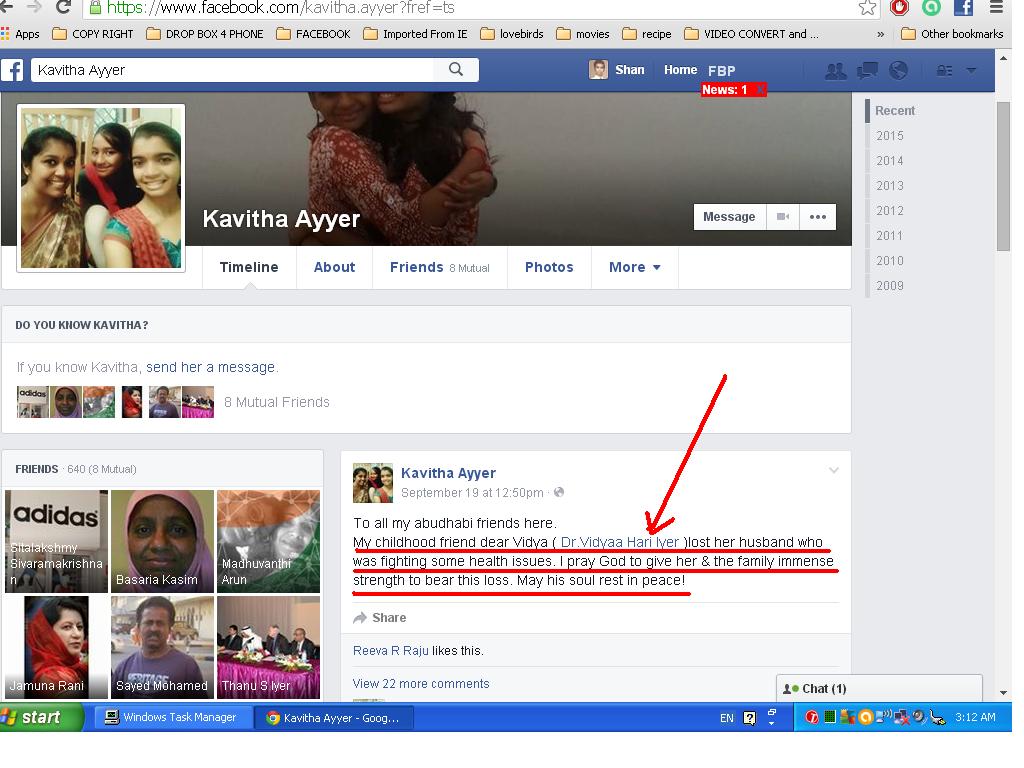The height and width of the screenshot is (768, 1024).
Task: Open the Friends tab
Action: [x=440, y=267]
